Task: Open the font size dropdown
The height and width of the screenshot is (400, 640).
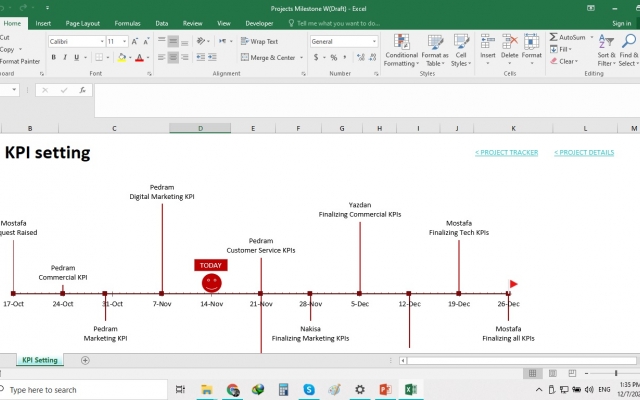Action: point(124,42)
